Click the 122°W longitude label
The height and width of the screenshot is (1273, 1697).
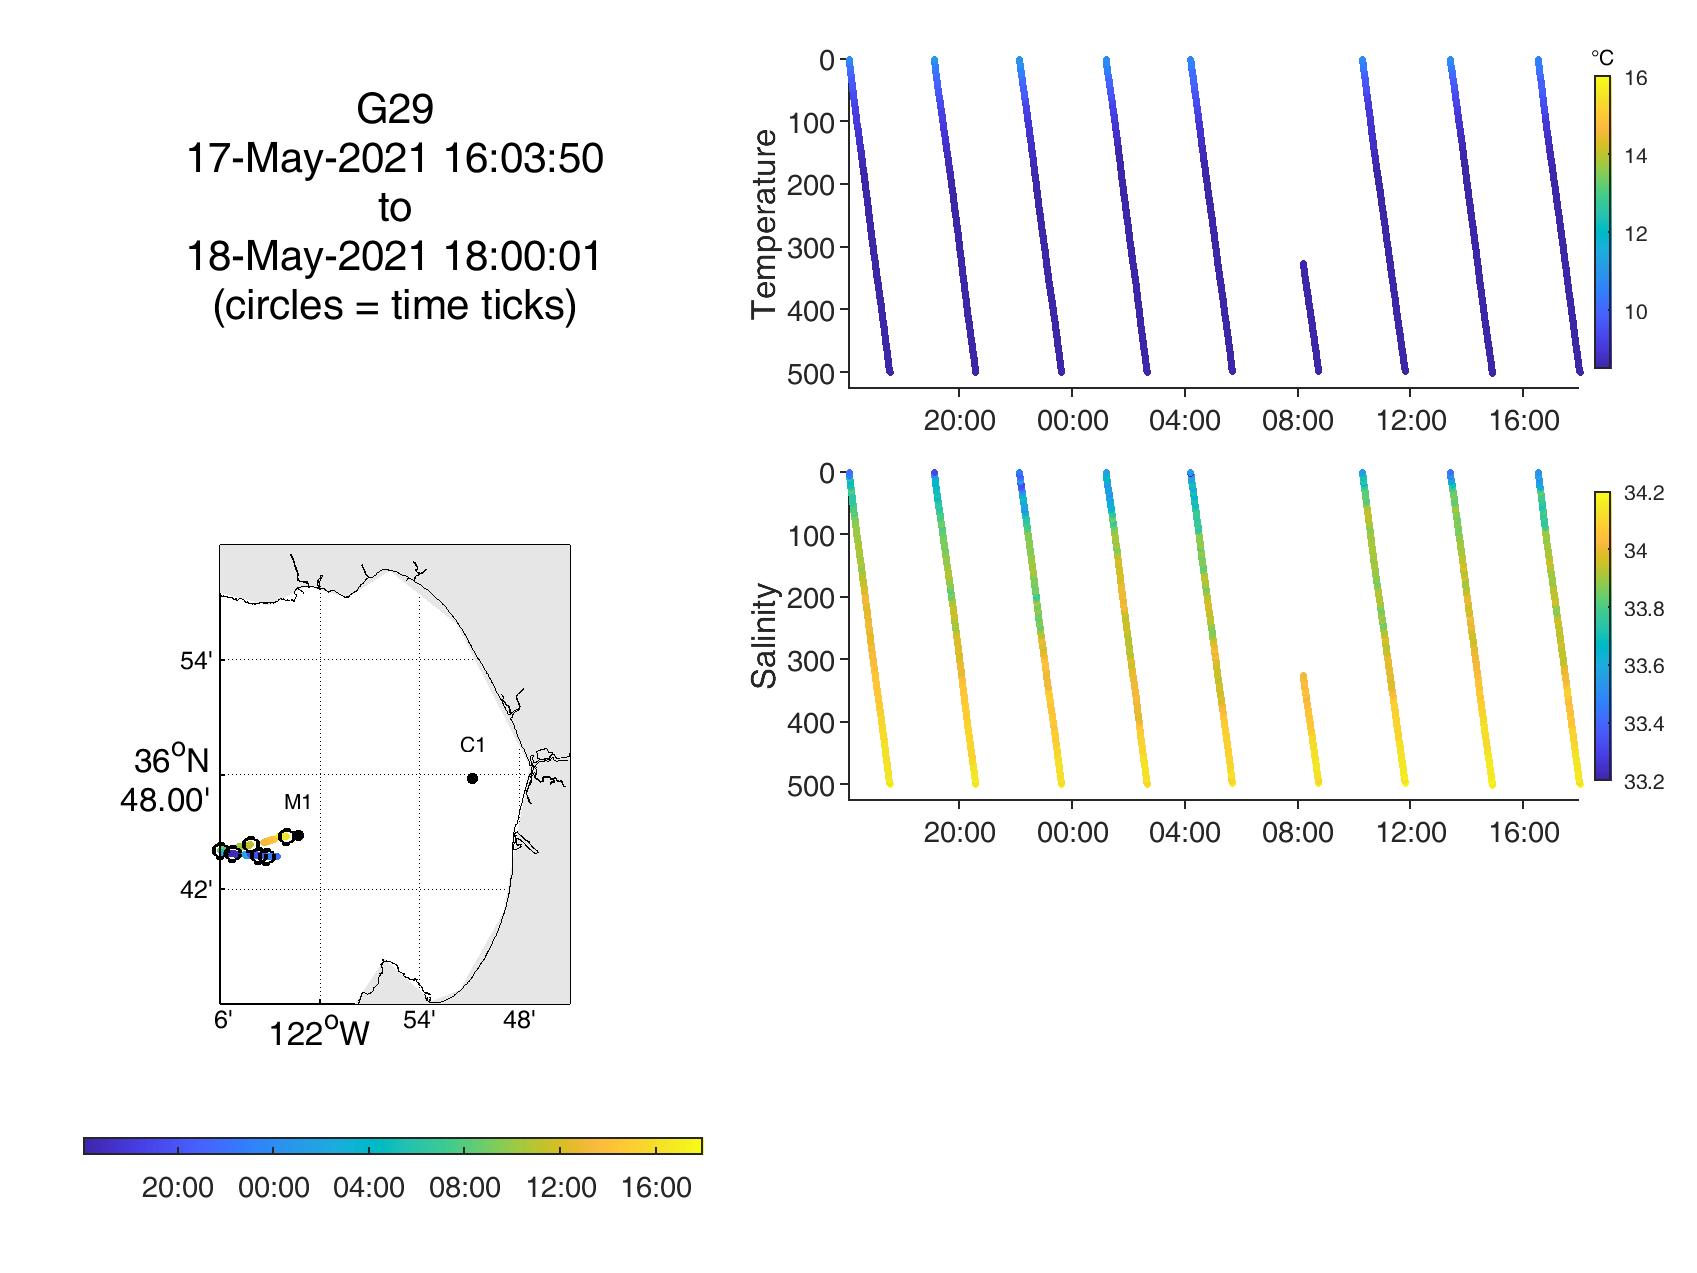click(319, 1034)
